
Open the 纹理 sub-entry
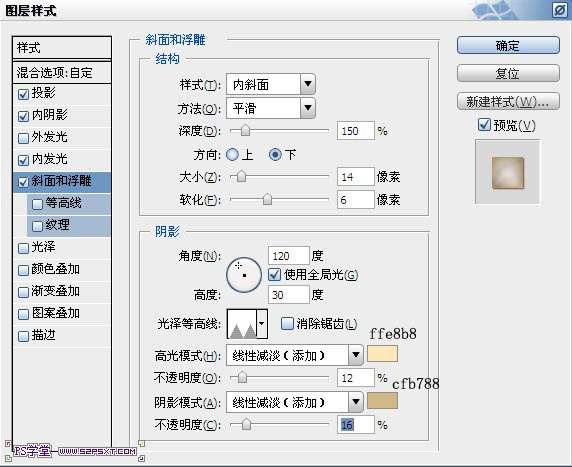69,225
